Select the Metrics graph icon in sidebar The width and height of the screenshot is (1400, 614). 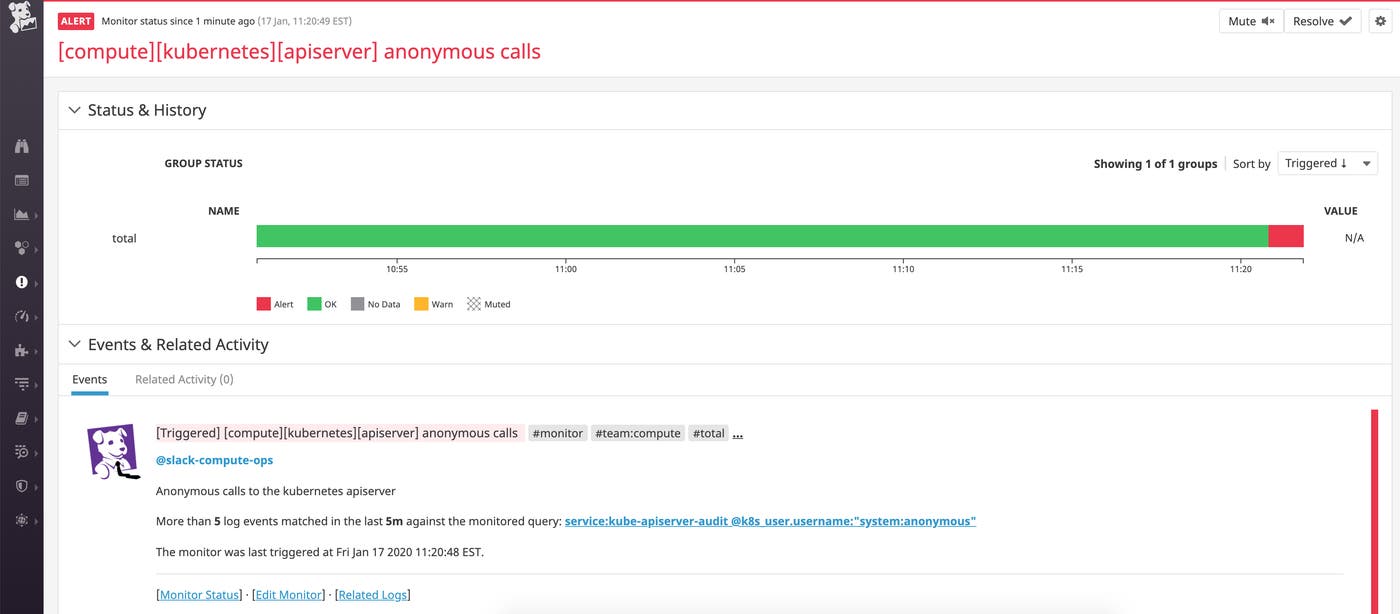coord(22,214)
